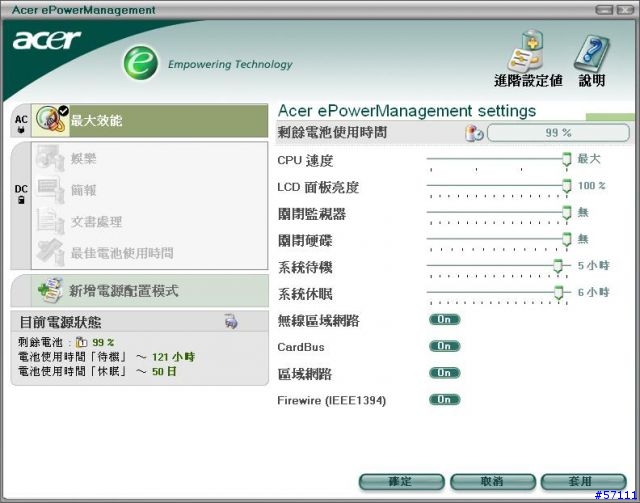Toggle 無線區域網路 On switch

click(444, 319)
